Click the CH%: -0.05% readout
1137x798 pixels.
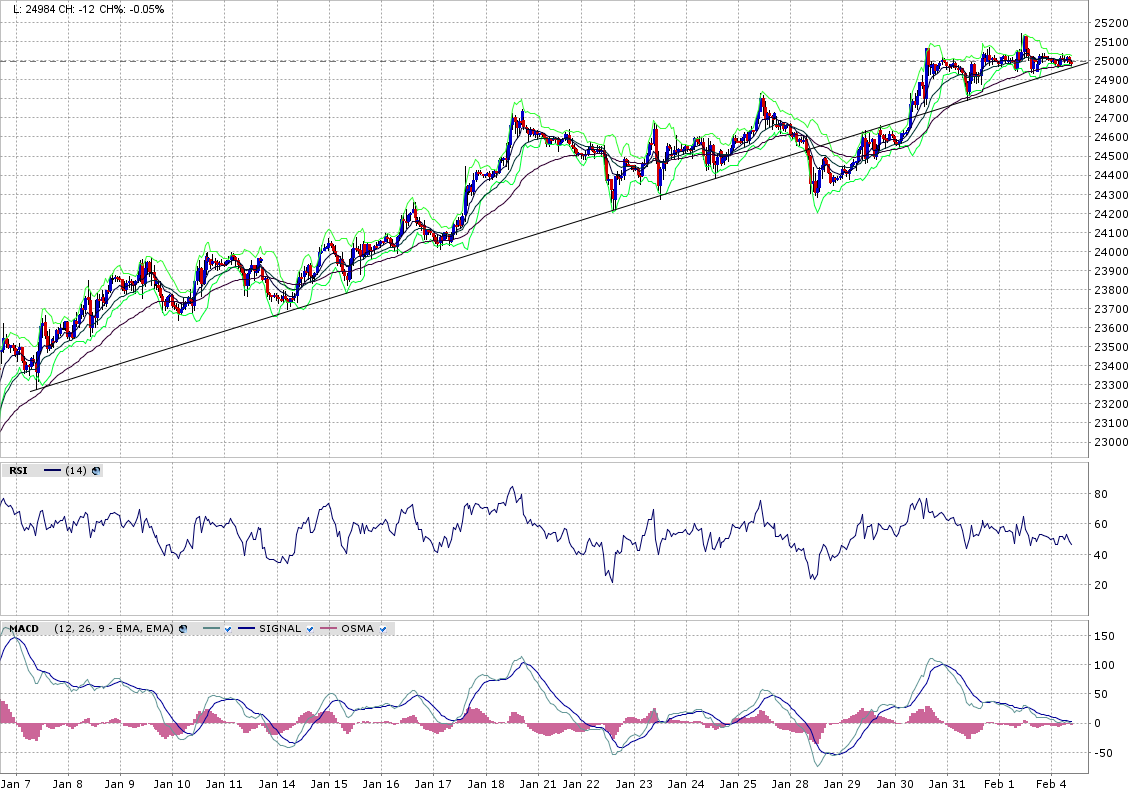pyautogui.click(x=131, y=9)
